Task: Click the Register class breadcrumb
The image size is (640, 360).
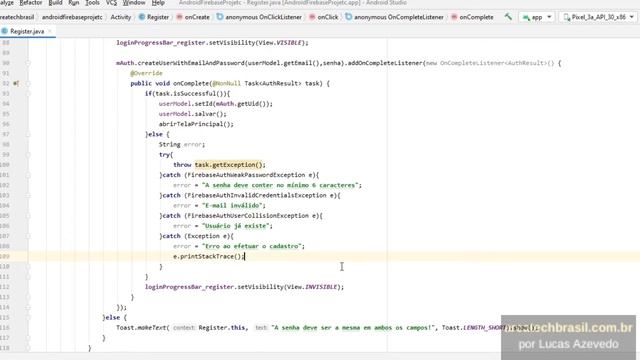Action: coord(154,17)
